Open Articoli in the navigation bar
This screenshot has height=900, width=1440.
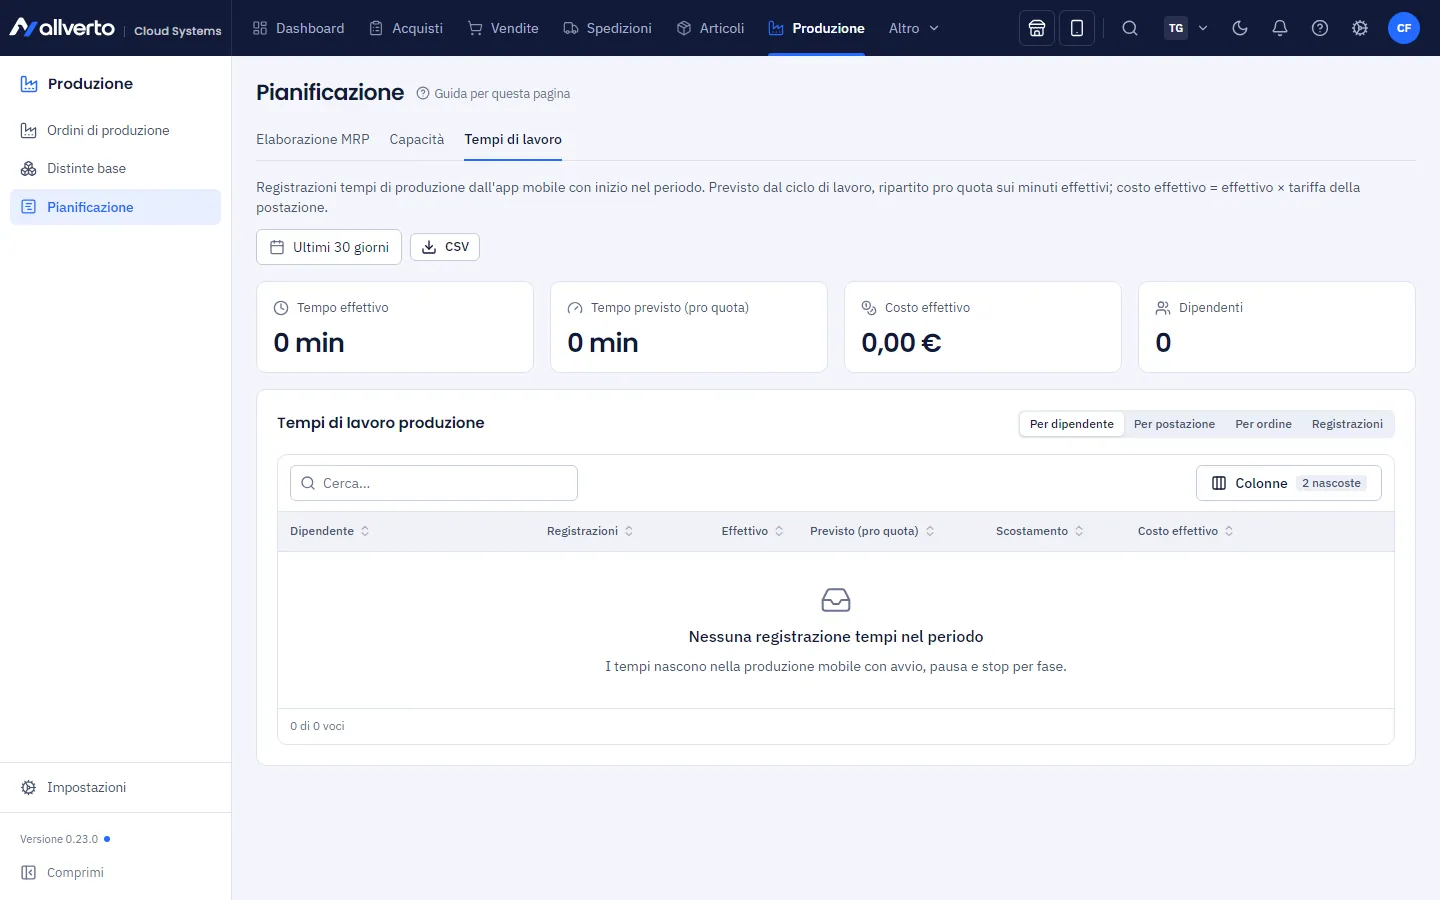coord(710,28)
